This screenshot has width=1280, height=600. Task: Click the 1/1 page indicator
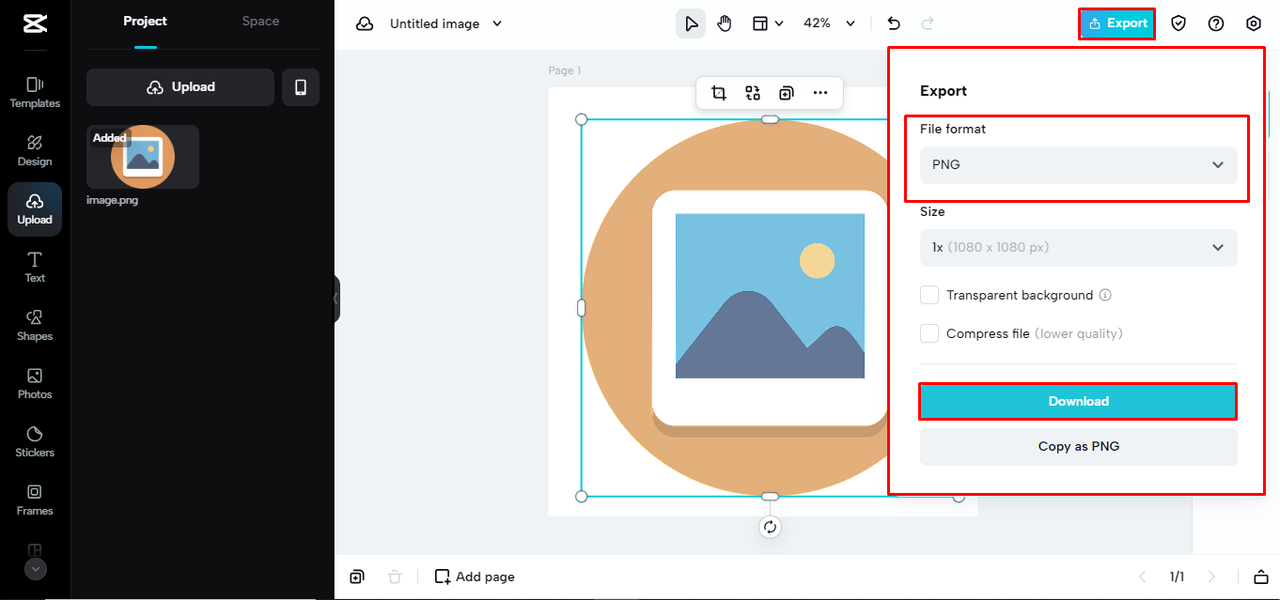point(1177,577)
